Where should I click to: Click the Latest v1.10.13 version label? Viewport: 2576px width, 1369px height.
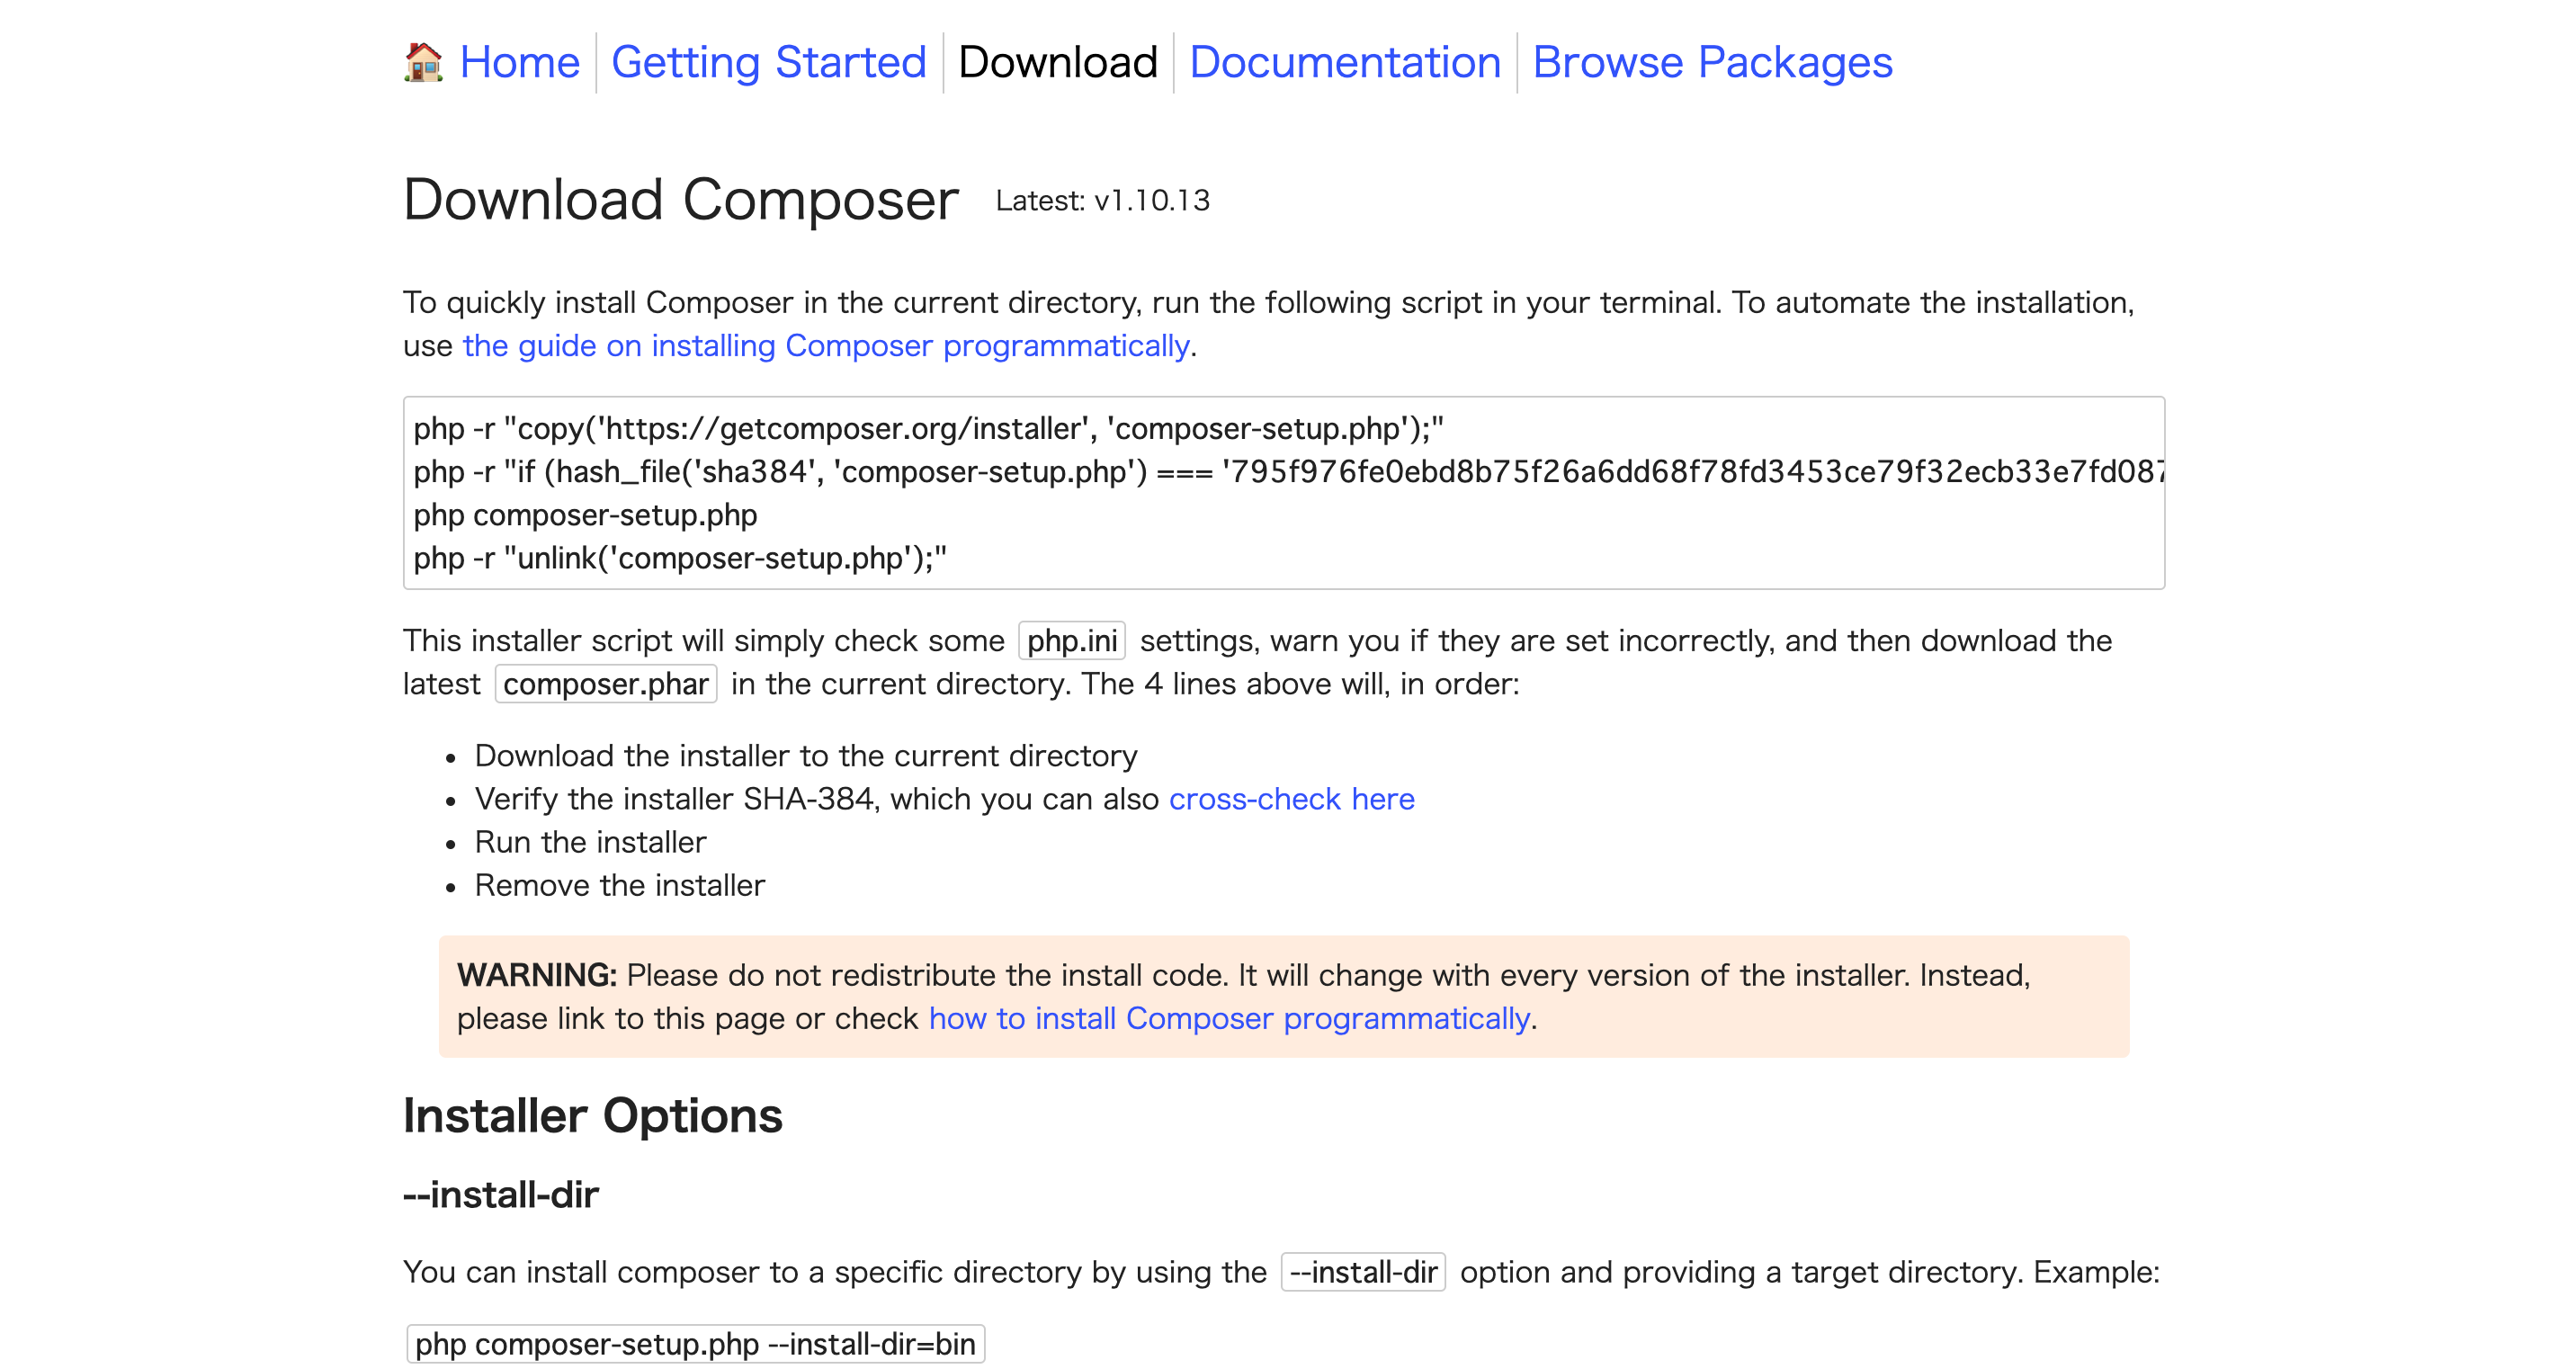(1102, 201)
